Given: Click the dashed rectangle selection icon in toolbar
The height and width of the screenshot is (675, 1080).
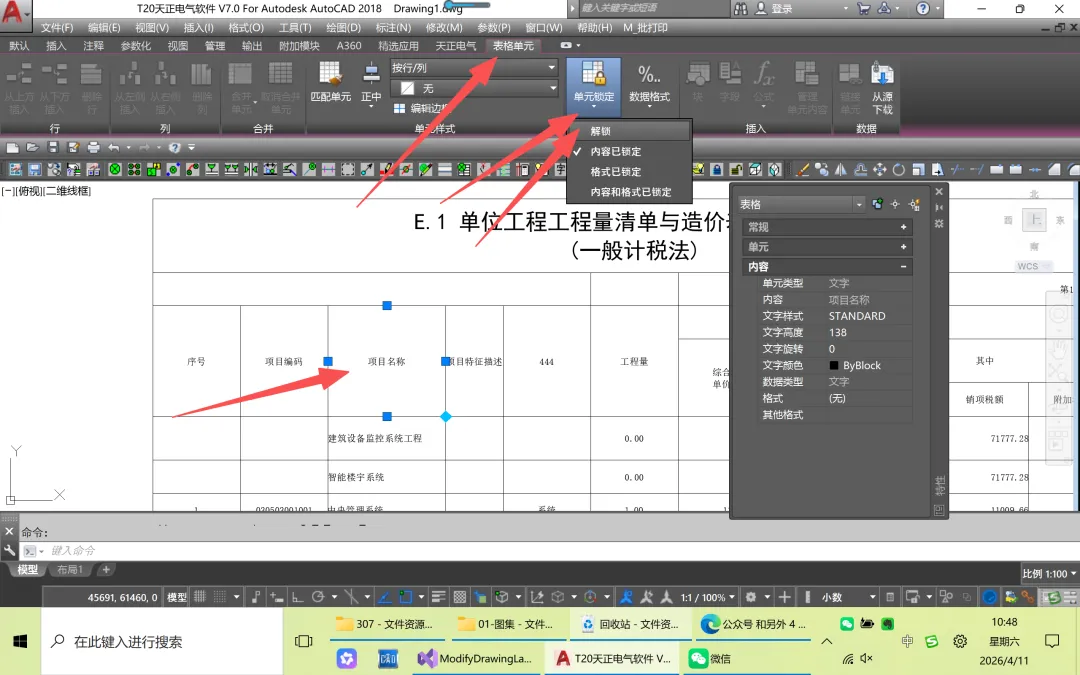Looking at the screenshot, I should click(348, 169).
